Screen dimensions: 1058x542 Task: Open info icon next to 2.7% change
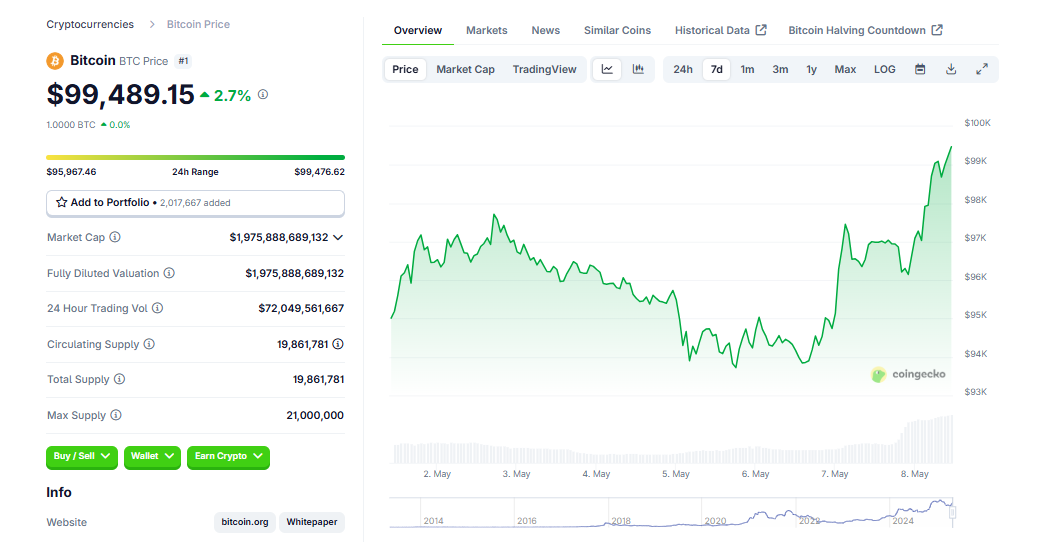[x=263, y=94]
